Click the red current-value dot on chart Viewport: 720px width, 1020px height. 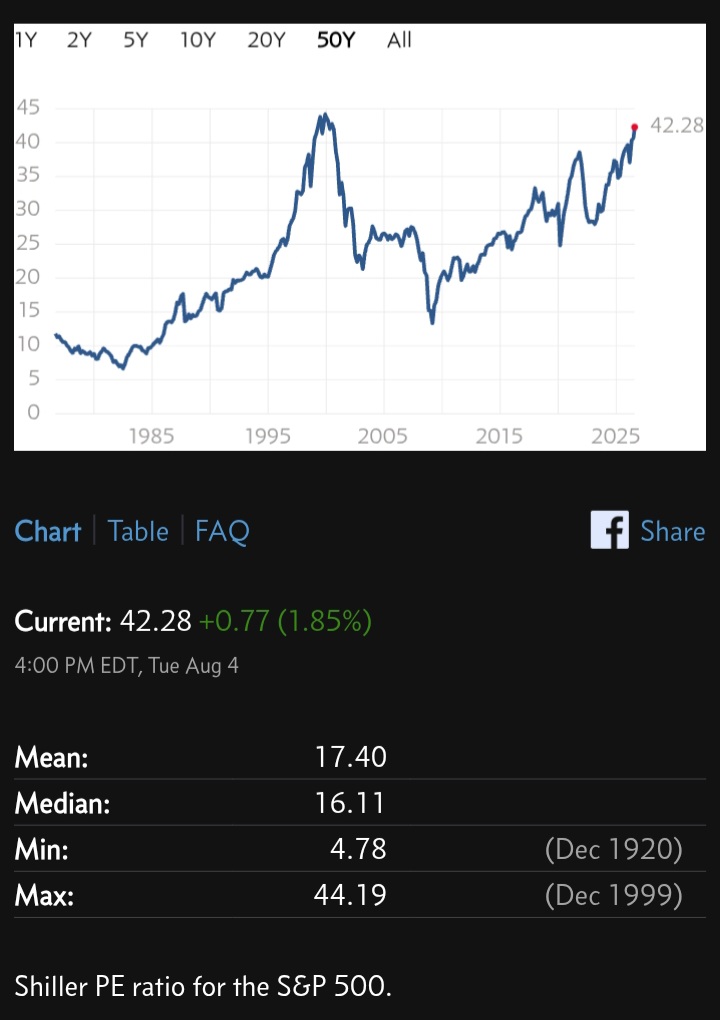tap(635, 128)
